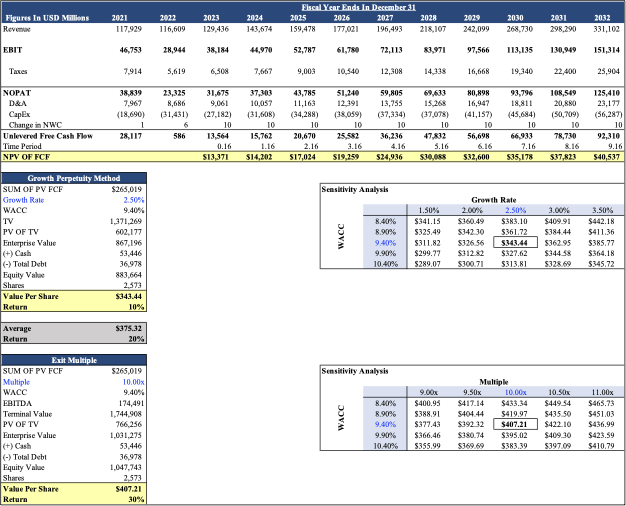This screenshot has height=506, width=626.
Task: Select the boxed $407.21 in multiple sensitivity table
Action: coord(515,424)
